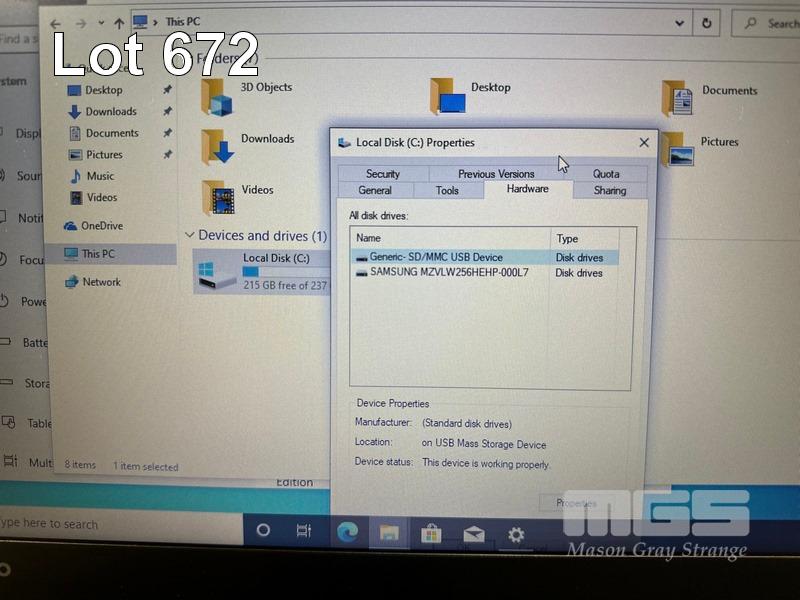Screen dimensions: 800x600
Task: Launch Microsoft Edge from taskbar
Action: [x=348, y=533]
